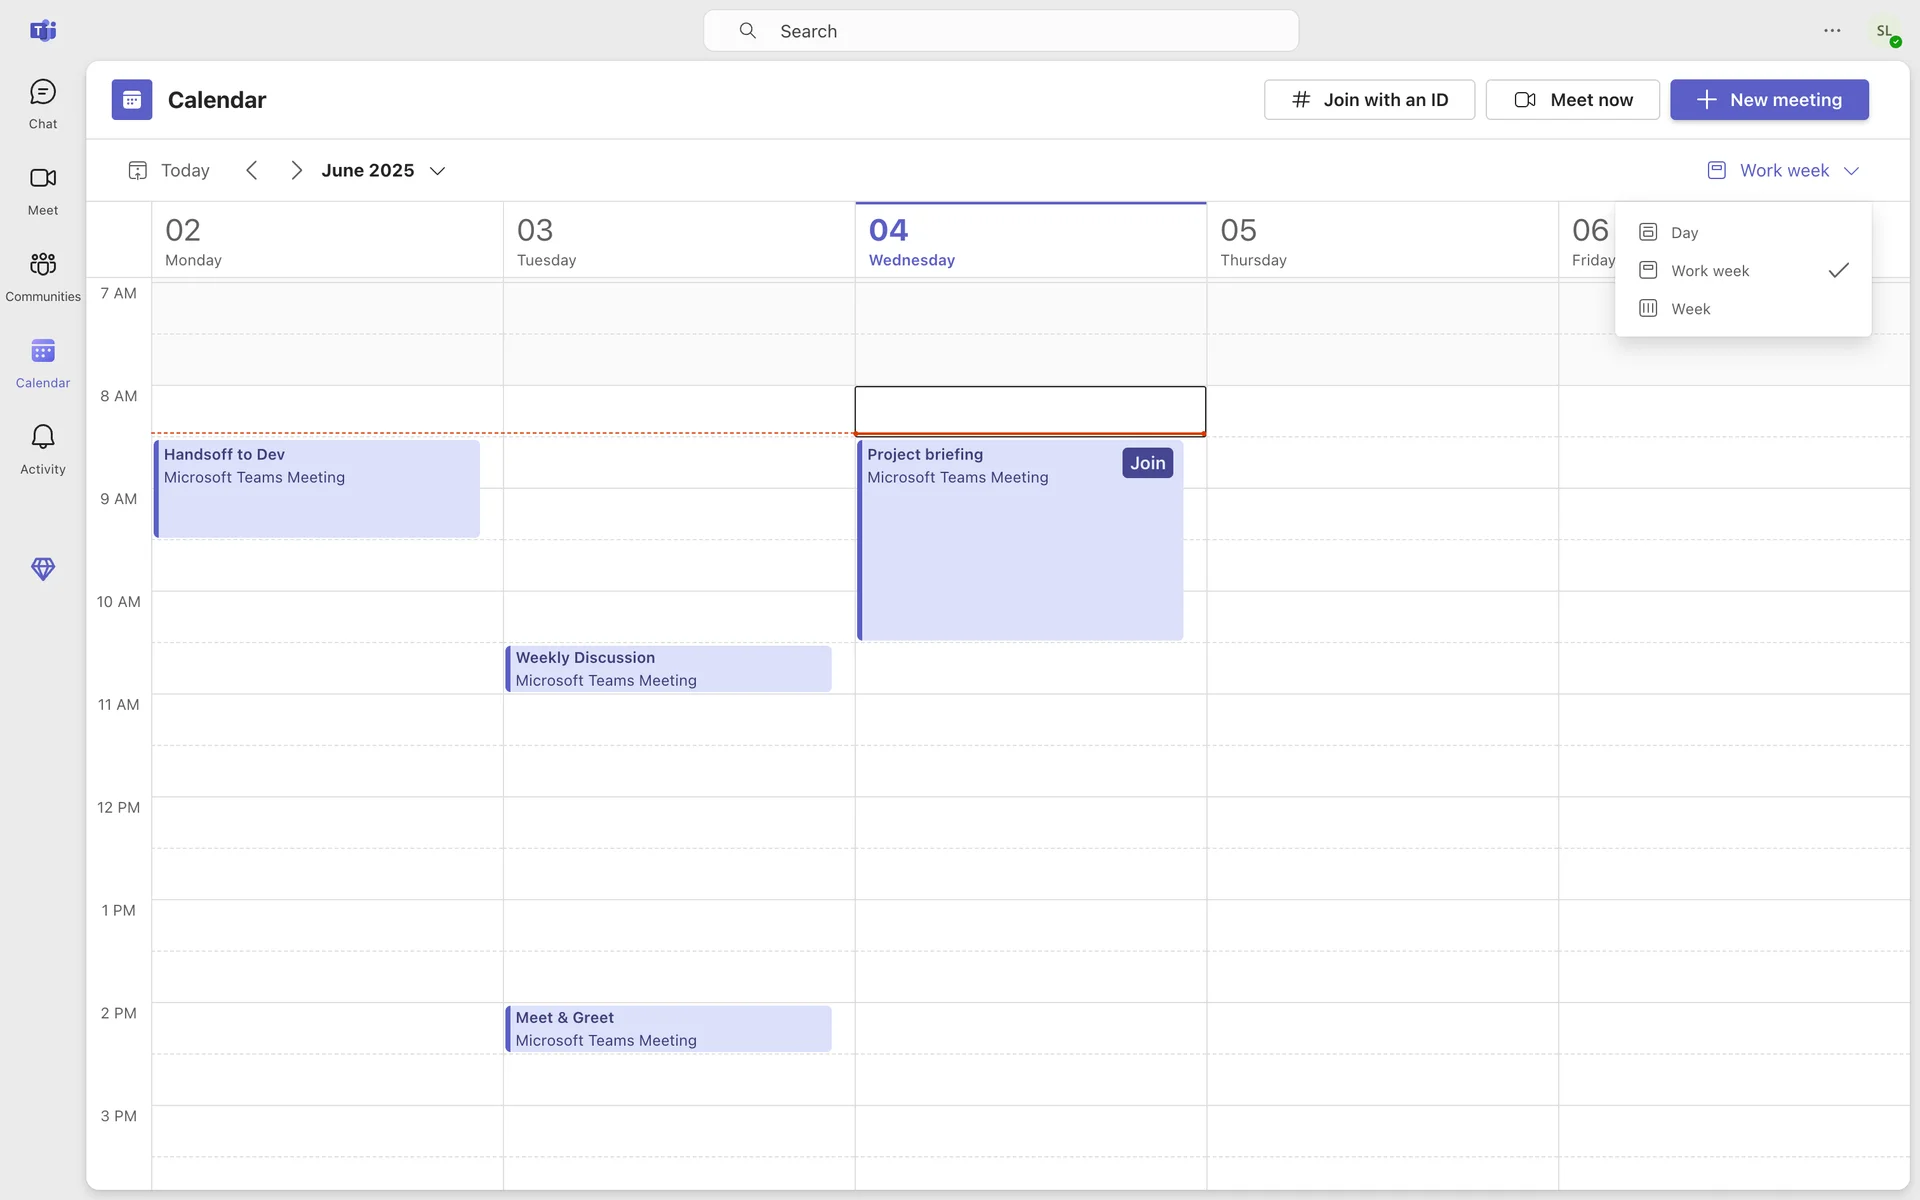Select Day view from menu
1920x1200 pixels.
[x=1684, y=233]
